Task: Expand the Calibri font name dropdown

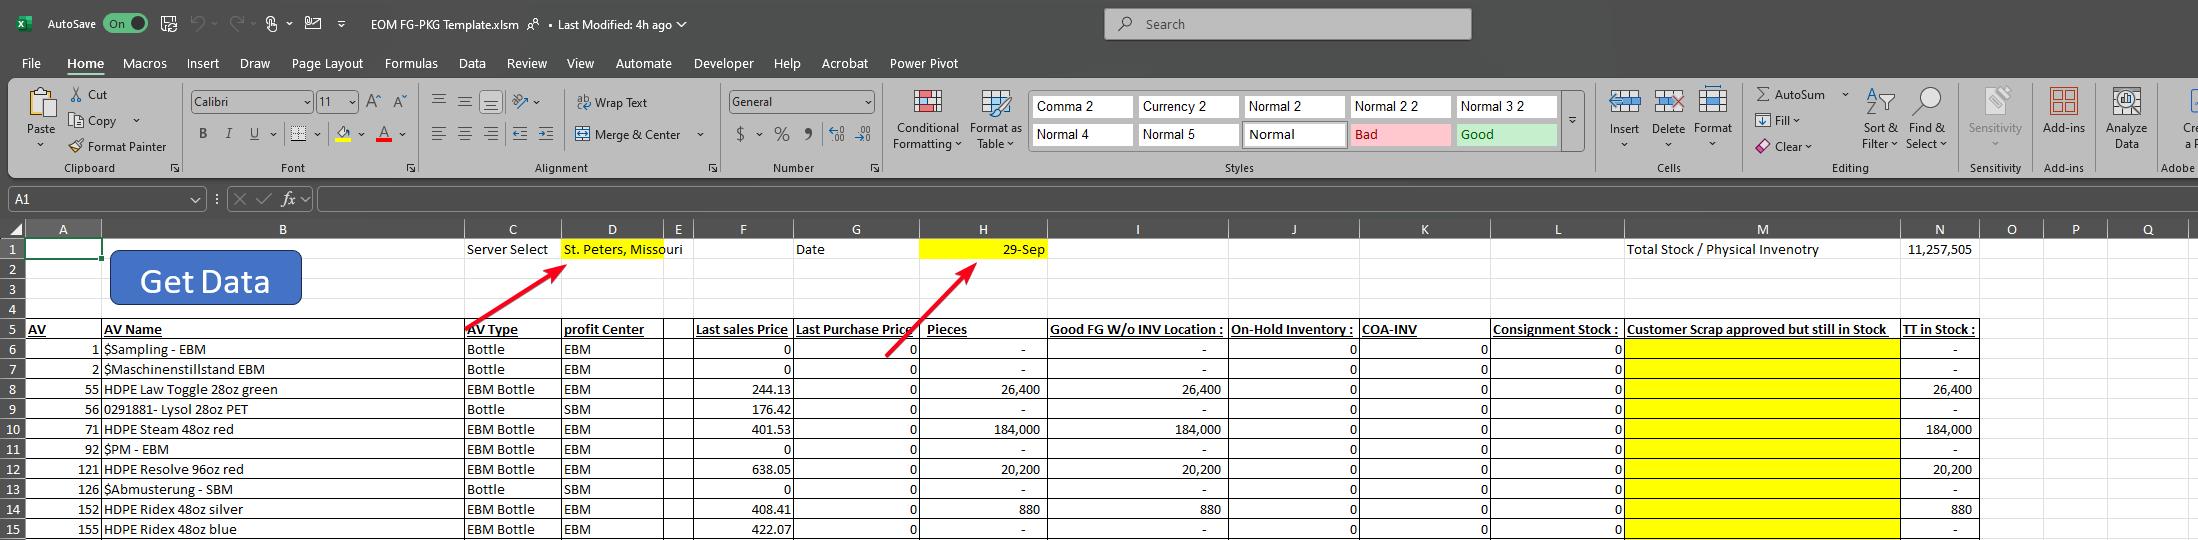Action: [x=307, y=102]
